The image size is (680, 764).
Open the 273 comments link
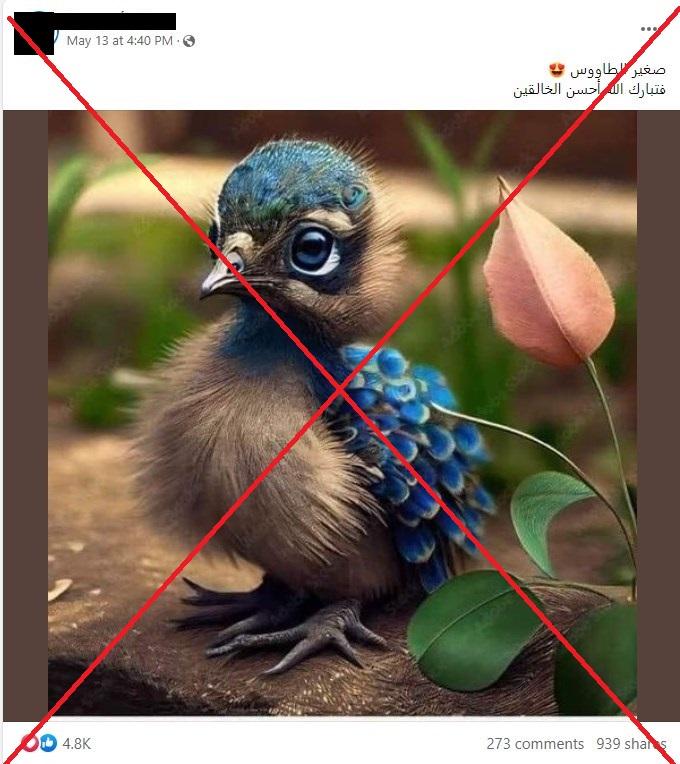[x=535, y=744]
